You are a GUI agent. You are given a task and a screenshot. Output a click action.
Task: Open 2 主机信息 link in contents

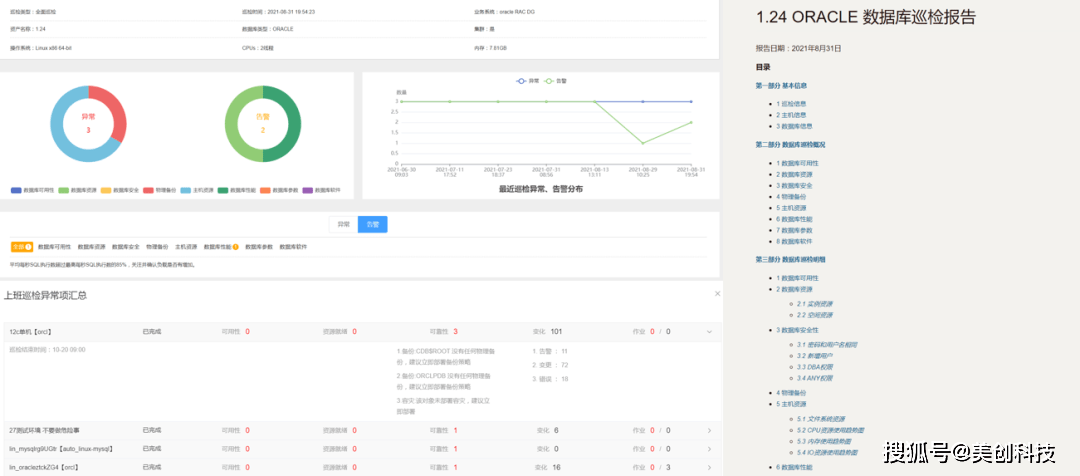(791, 115)
